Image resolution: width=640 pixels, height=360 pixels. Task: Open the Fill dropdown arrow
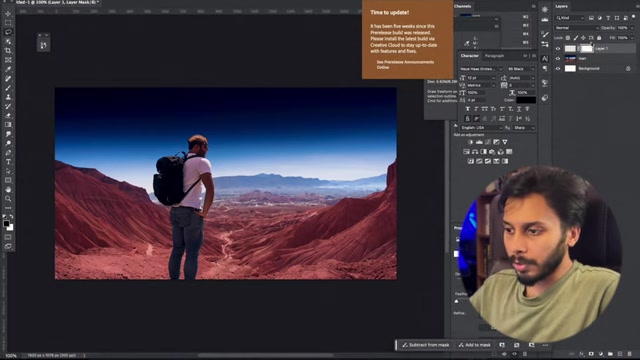(632, 38)
